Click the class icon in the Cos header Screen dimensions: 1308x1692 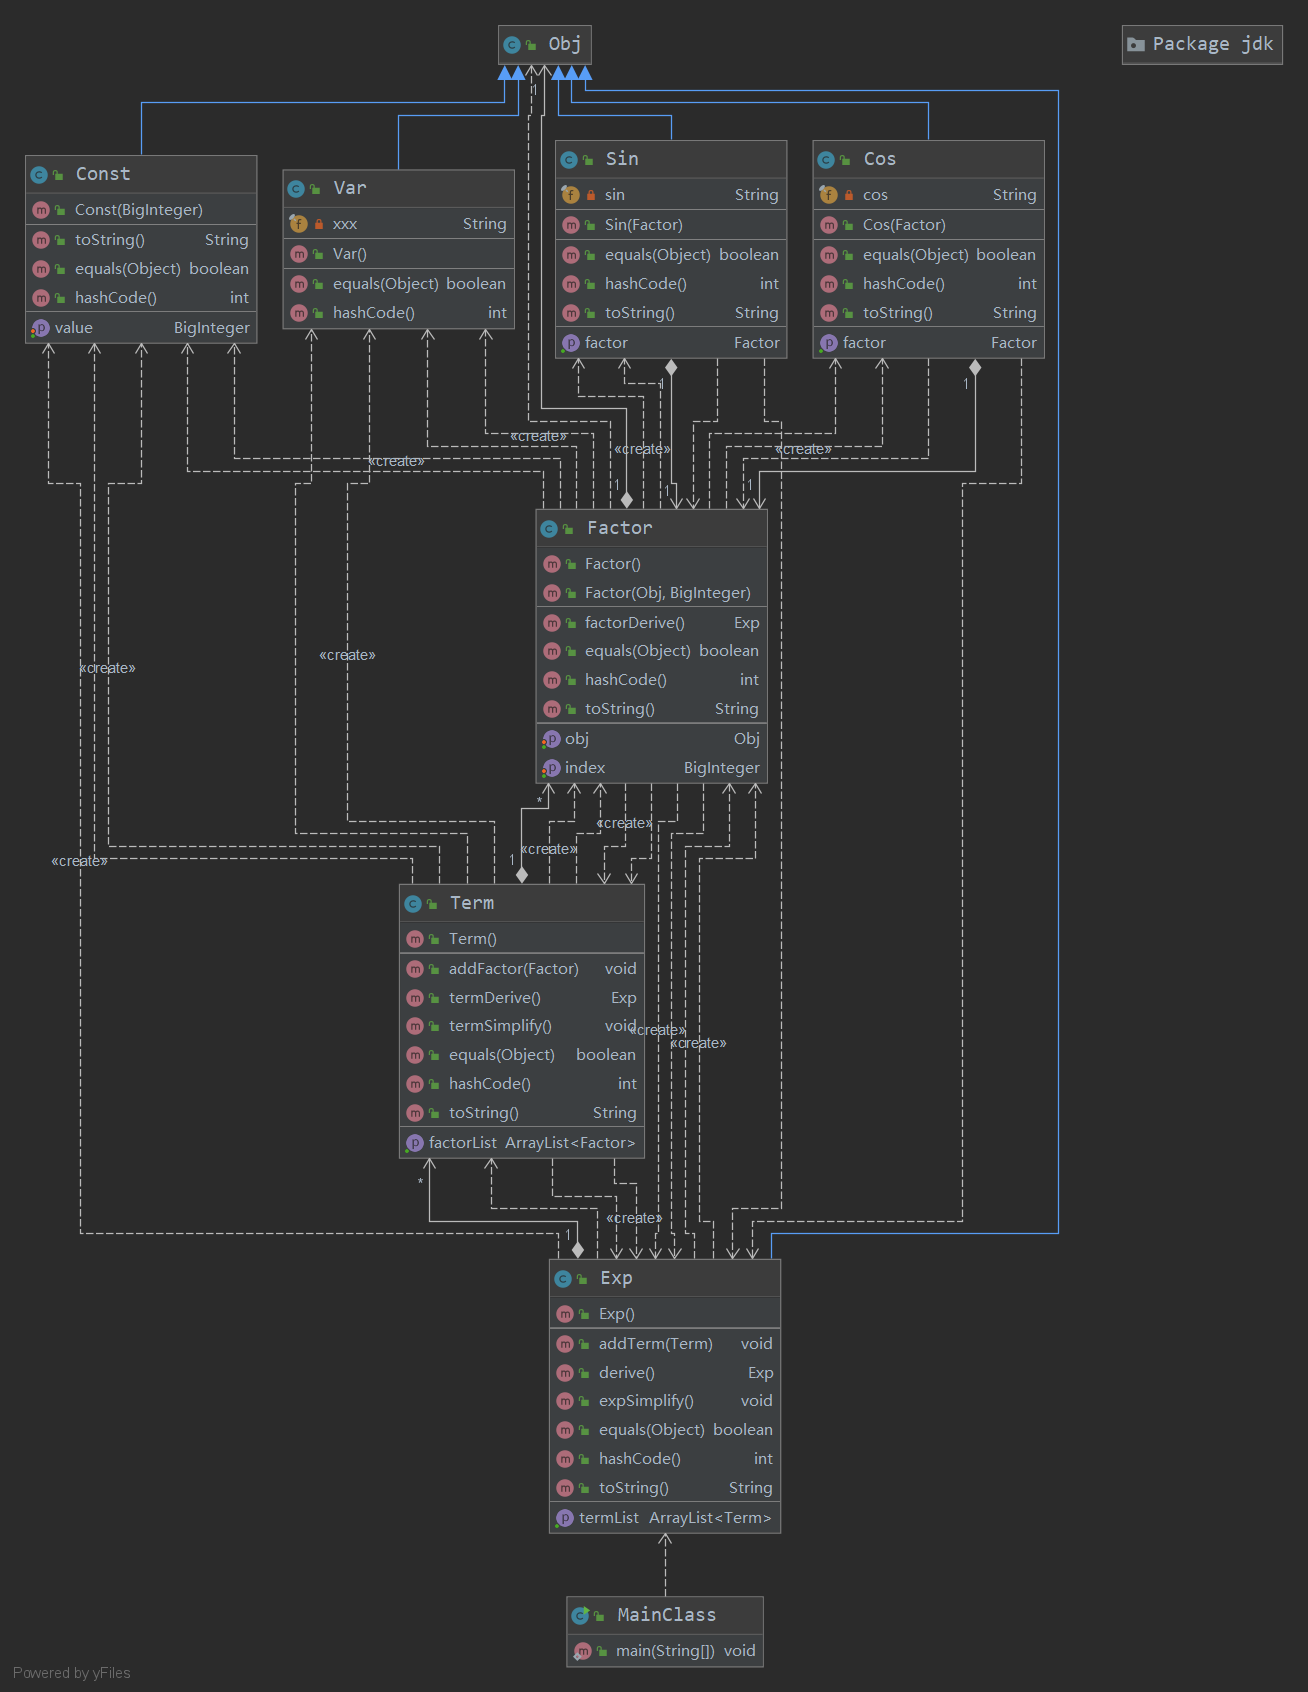(x=826, y=160)
